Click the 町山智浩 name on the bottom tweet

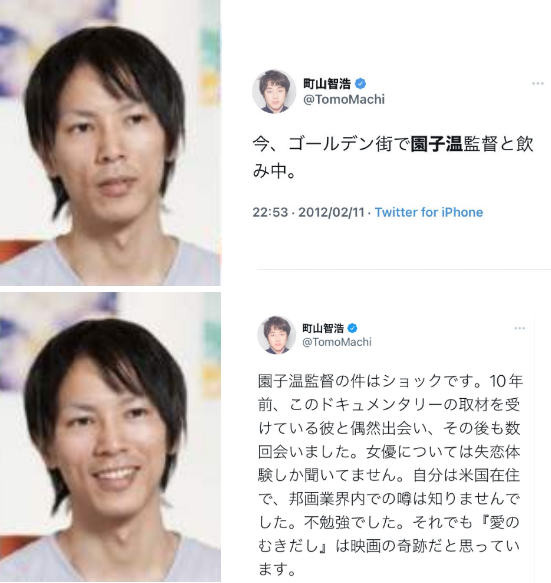(323, 328)
